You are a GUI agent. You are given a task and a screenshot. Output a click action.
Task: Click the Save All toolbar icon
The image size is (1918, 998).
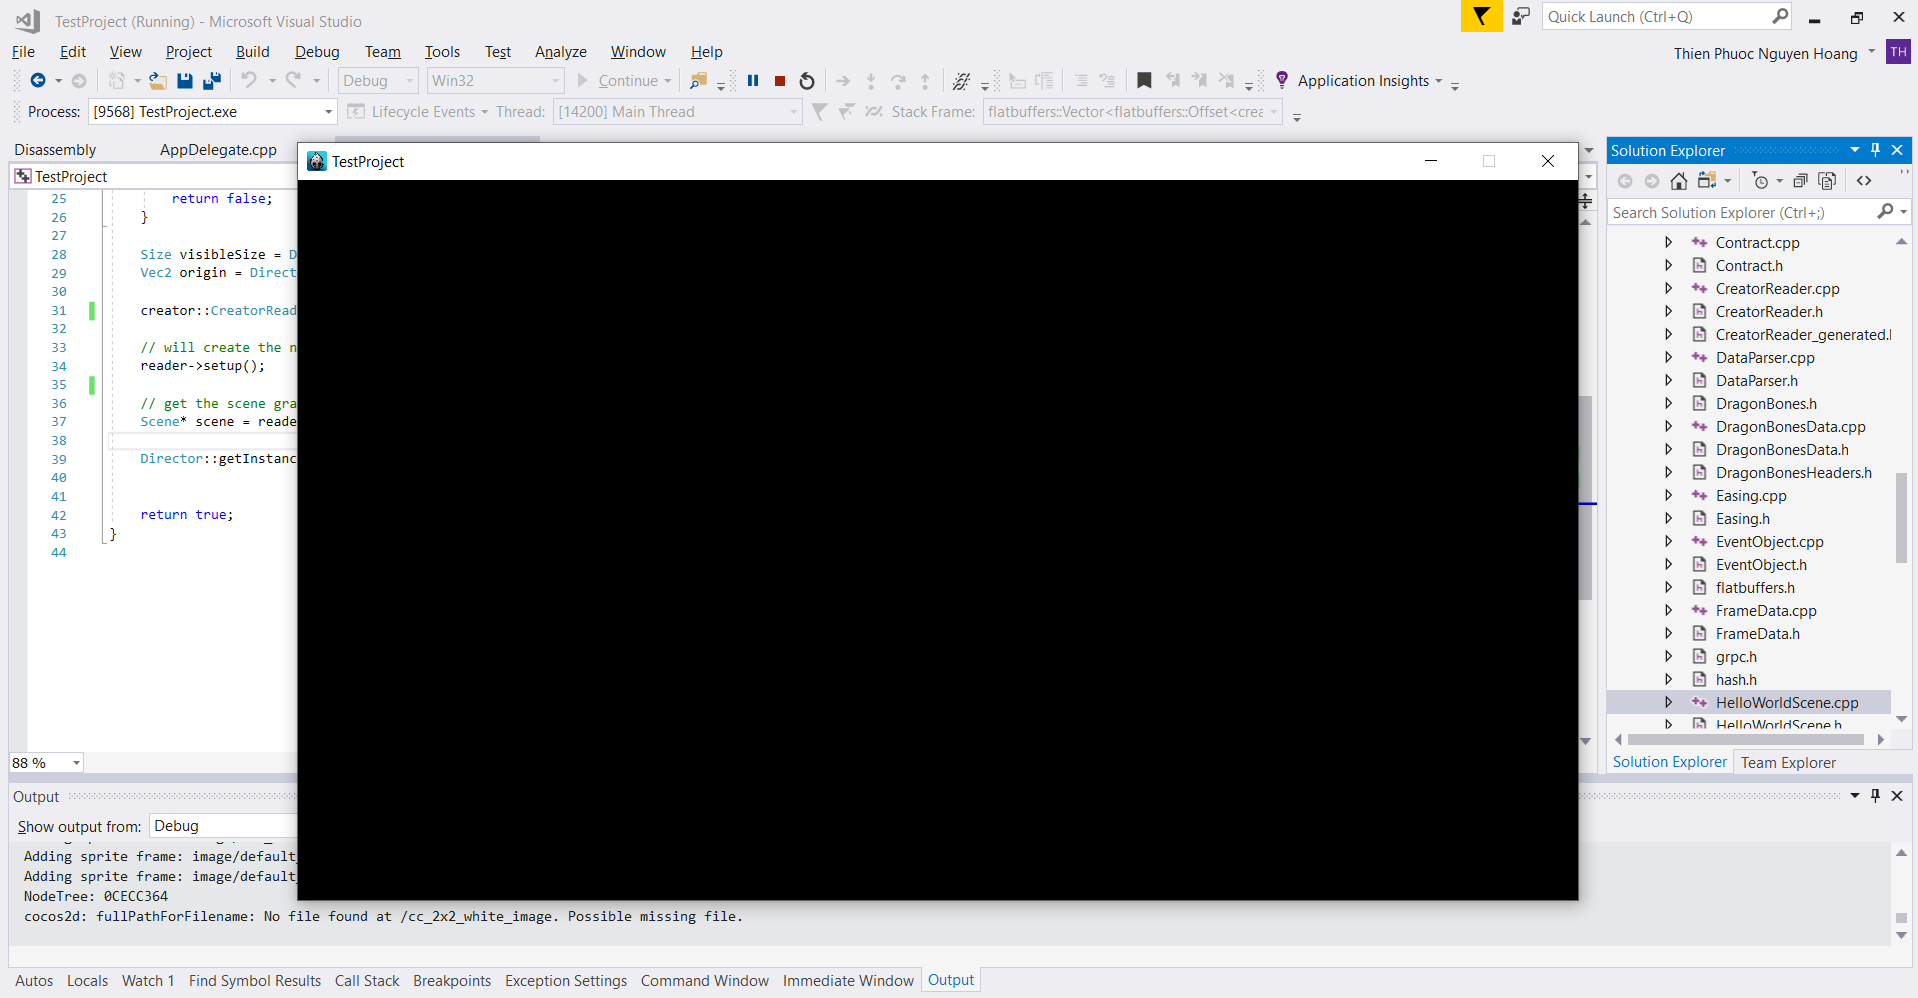coord(211,81)
